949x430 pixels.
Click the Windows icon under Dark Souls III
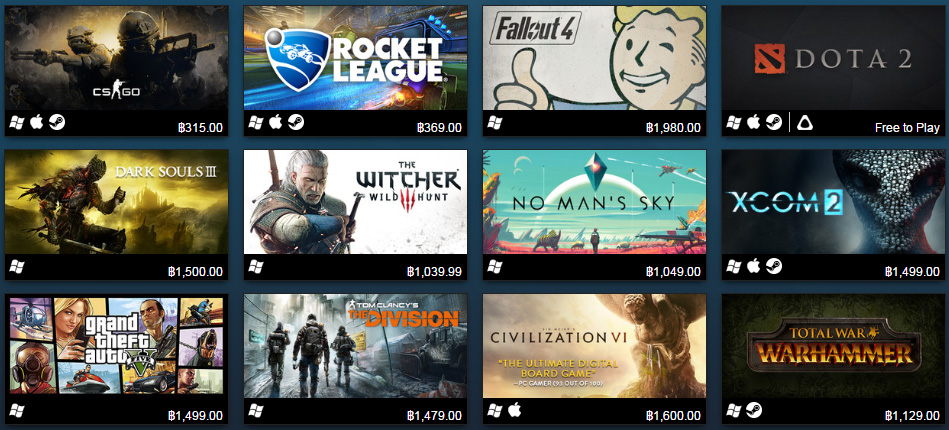point(17,266)
